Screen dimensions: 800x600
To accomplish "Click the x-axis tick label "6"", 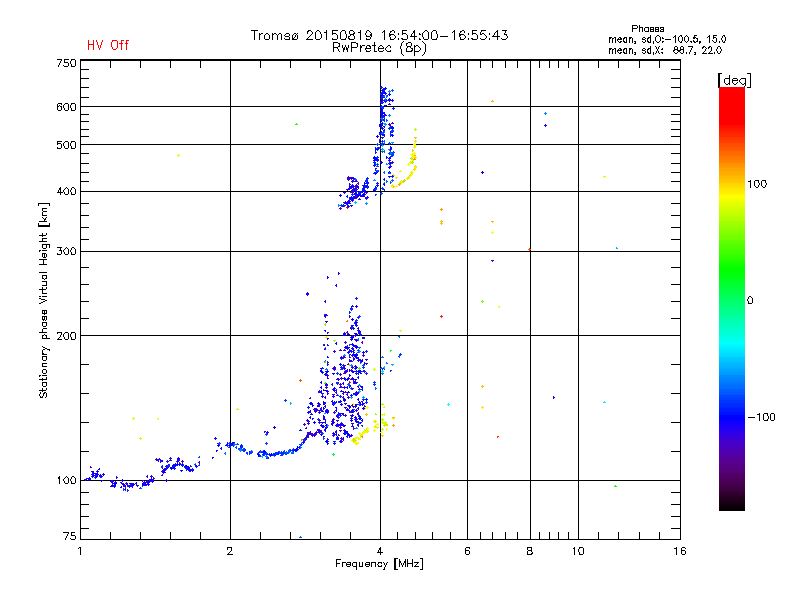I will coord(467,551).
